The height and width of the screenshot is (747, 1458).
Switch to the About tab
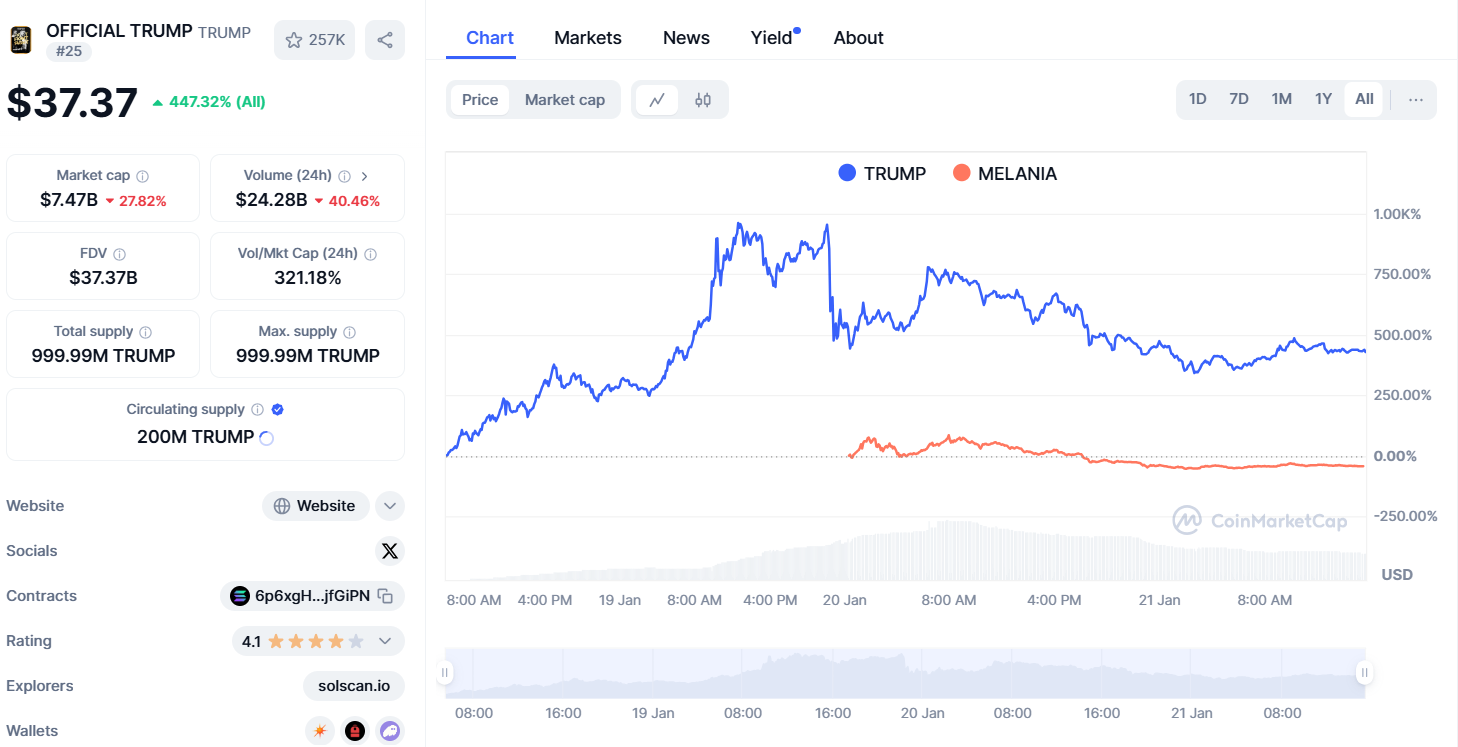859,38
